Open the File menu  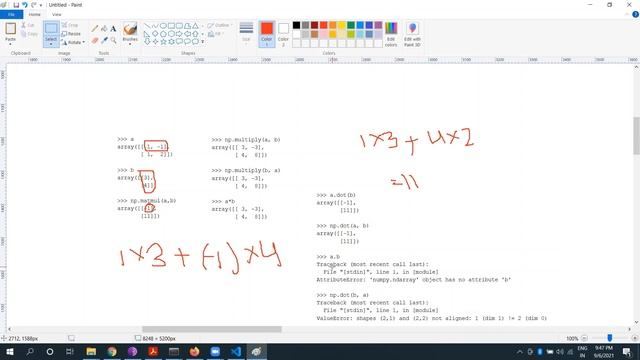coord(11,14)
